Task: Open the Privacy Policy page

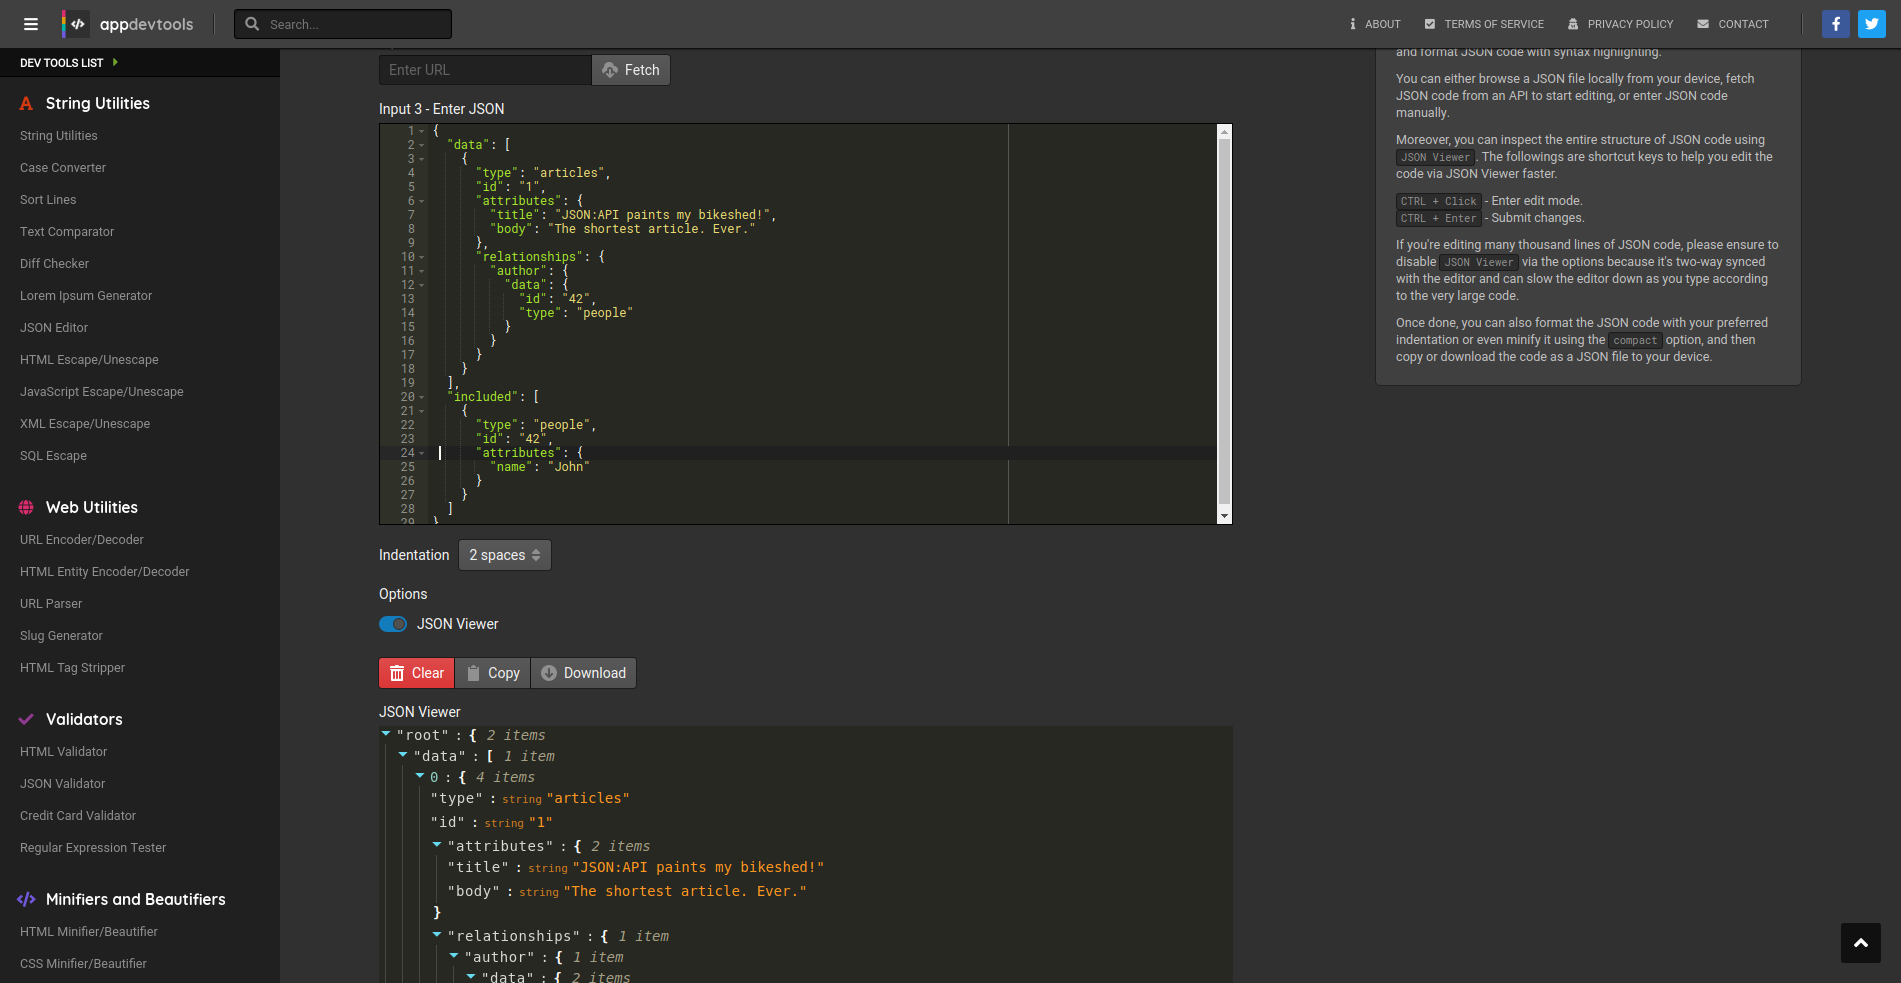Action: (x=1620, y=24)
